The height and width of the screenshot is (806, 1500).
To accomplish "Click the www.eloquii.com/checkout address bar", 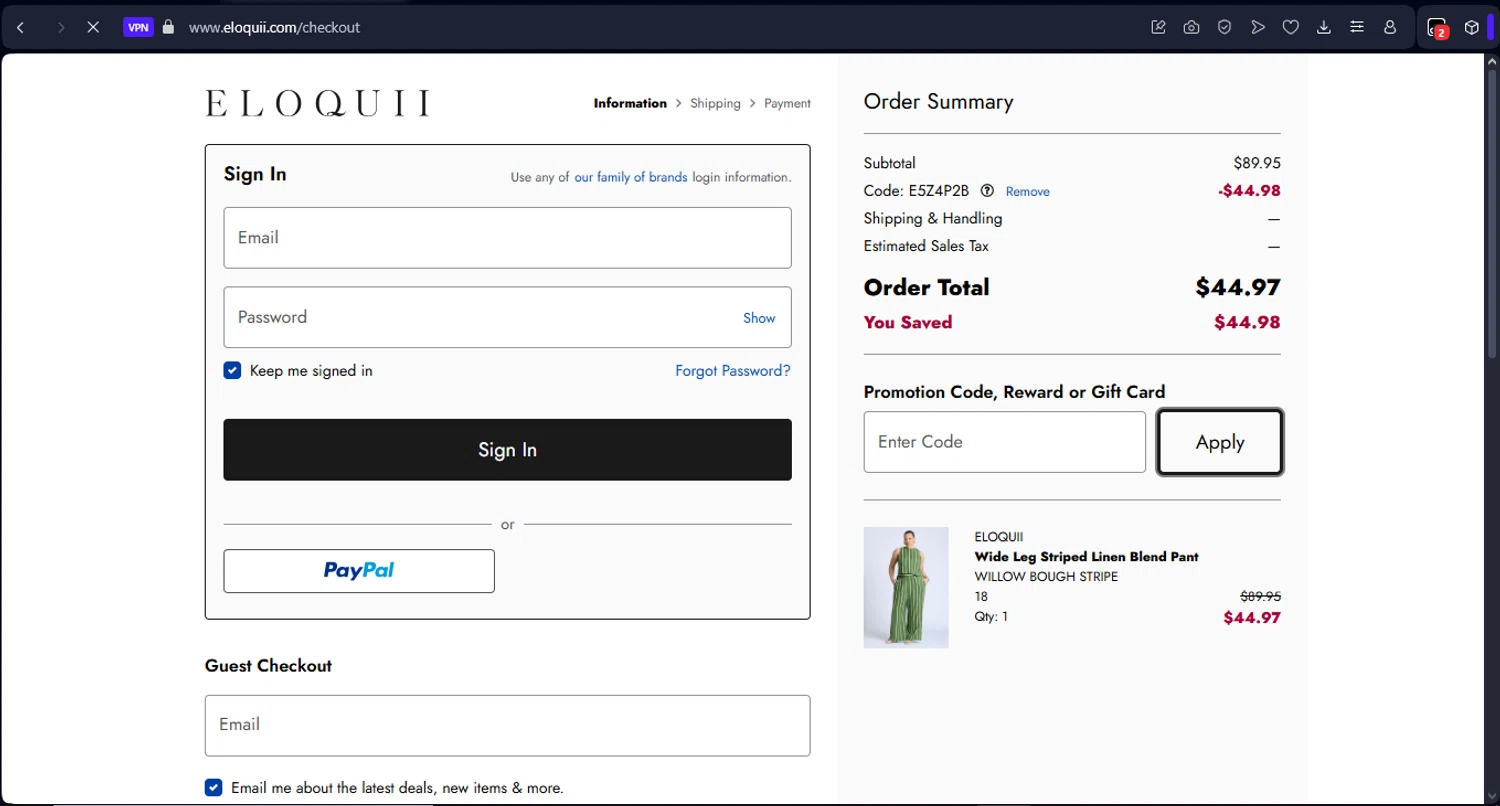I will click(274, 27).
